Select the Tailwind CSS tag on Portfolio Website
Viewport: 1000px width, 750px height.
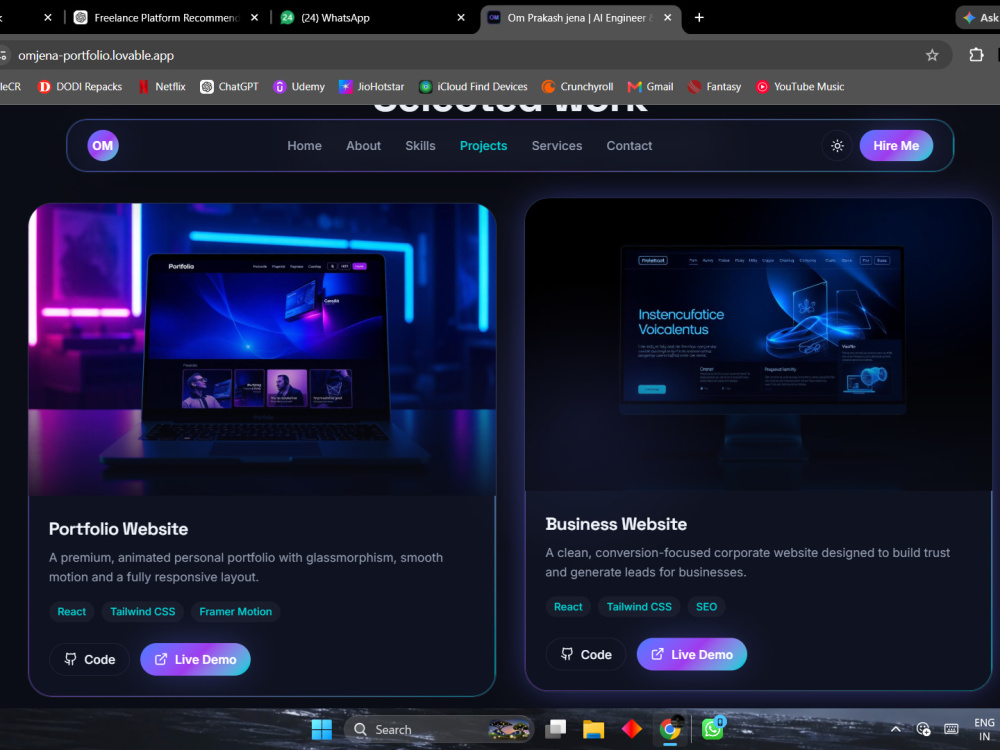pyautogui.click(x=143, y=612)
